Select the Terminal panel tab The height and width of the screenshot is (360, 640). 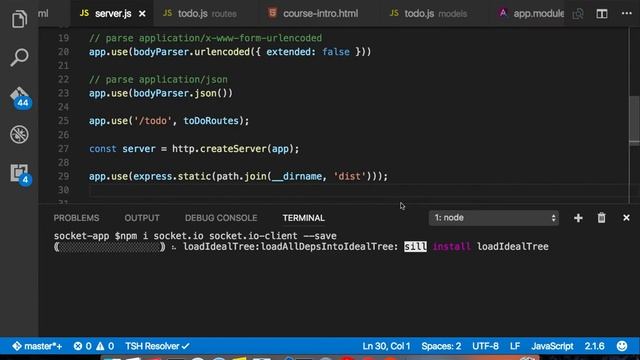point(304,218)
